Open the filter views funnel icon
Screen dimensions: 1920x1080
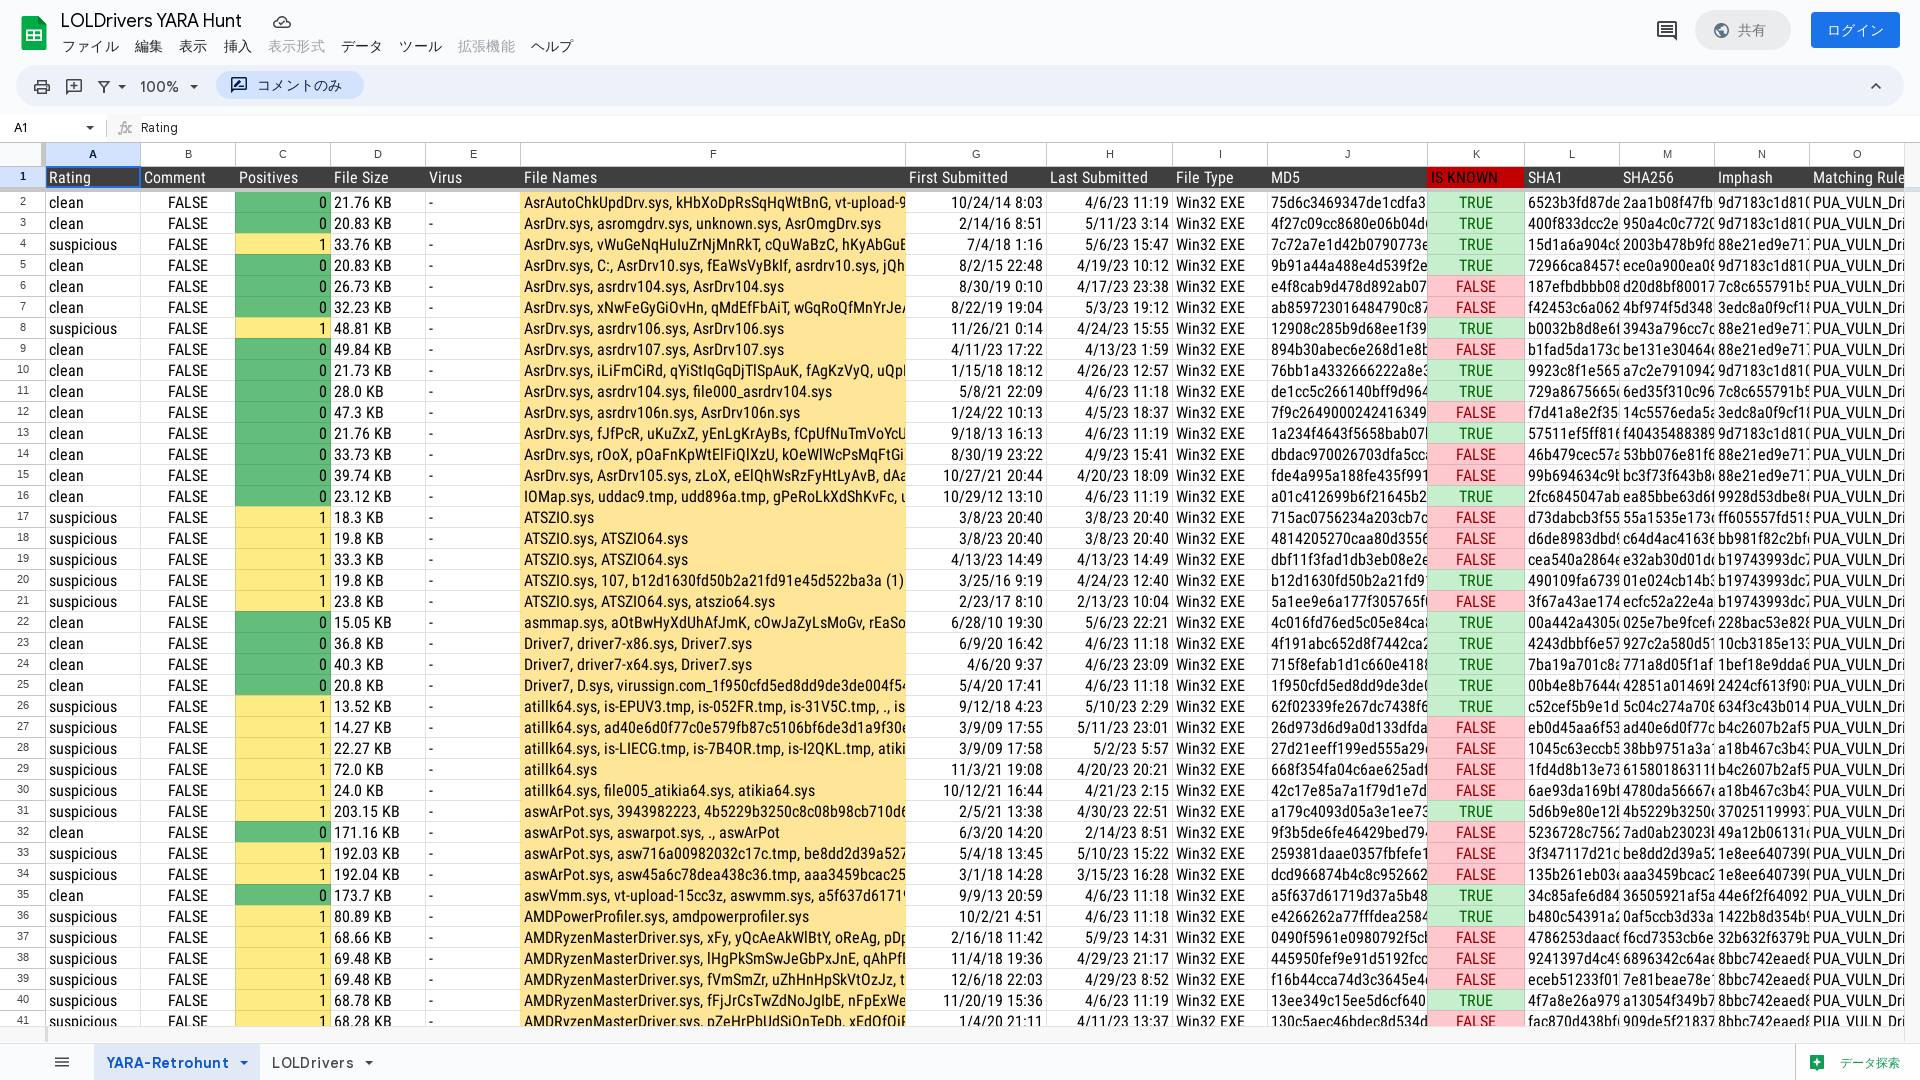click(x=104, y=87)
